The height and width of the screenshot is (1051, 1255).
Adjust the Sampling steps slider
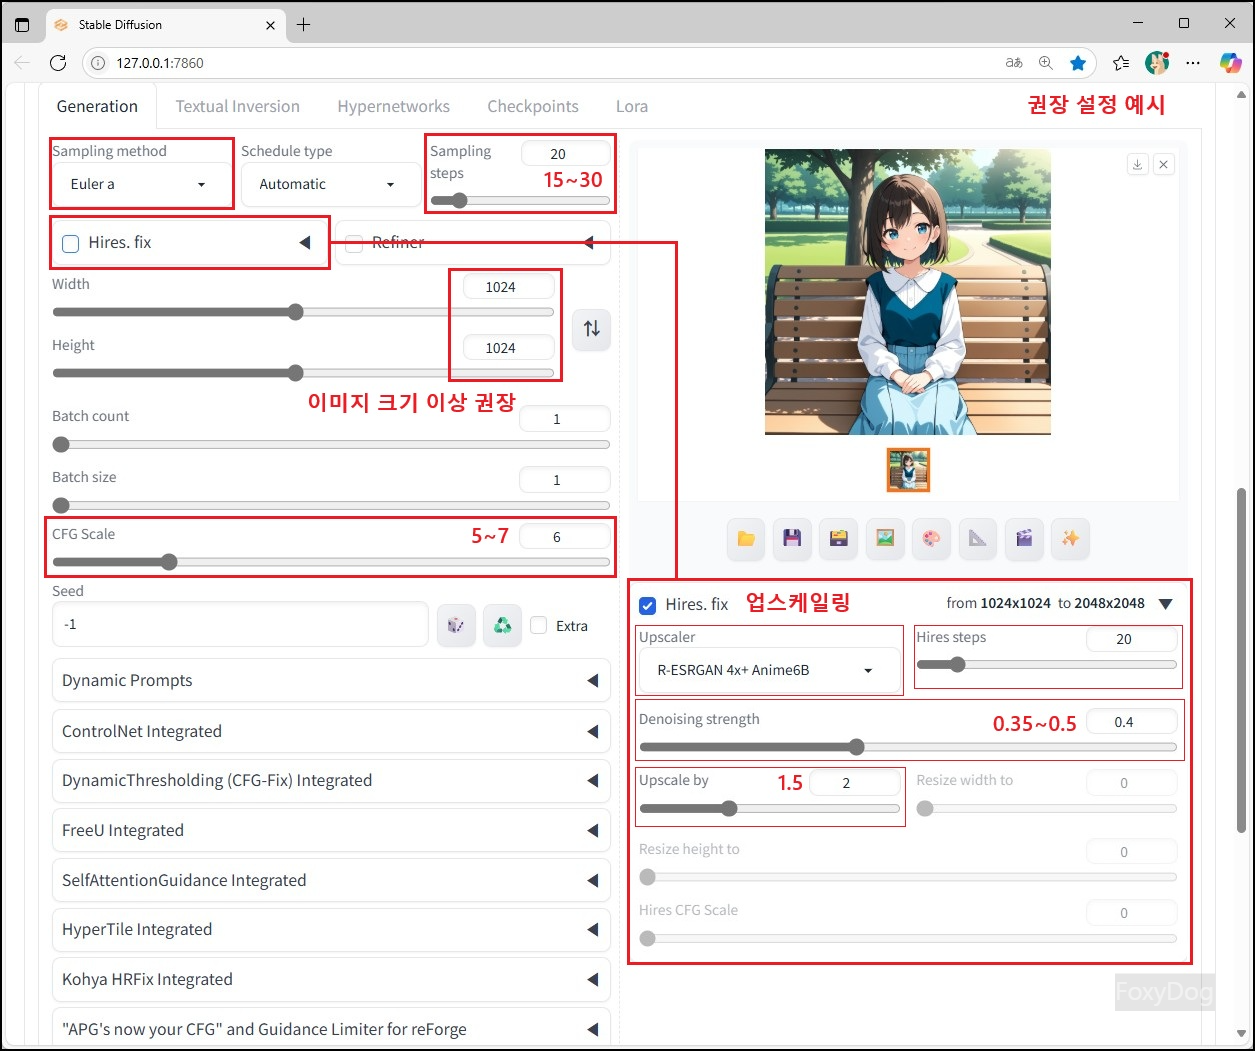point(520,200)
